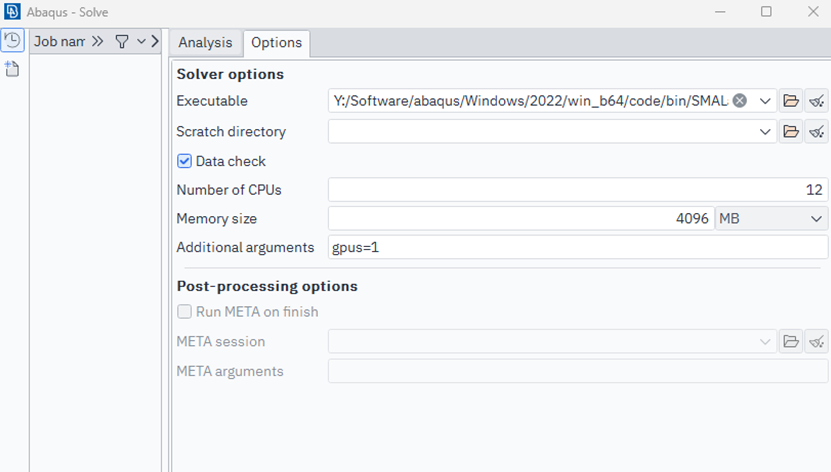Image resolution: width=831 pixels, height=472 pixels.
Task: Click the new job document icon
Action: tap(12, 69)
